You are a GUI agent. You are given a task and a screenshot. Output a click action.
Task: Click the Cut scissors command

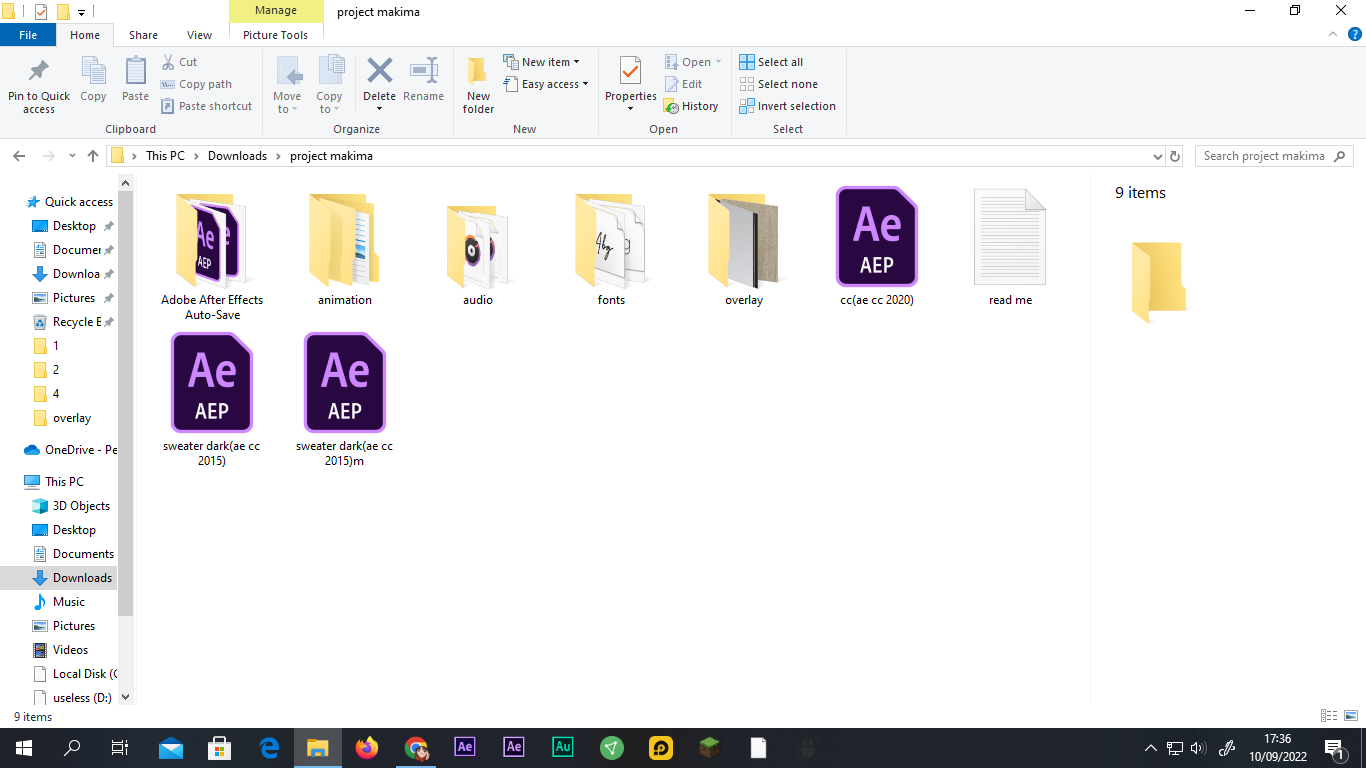coord(179,62)
